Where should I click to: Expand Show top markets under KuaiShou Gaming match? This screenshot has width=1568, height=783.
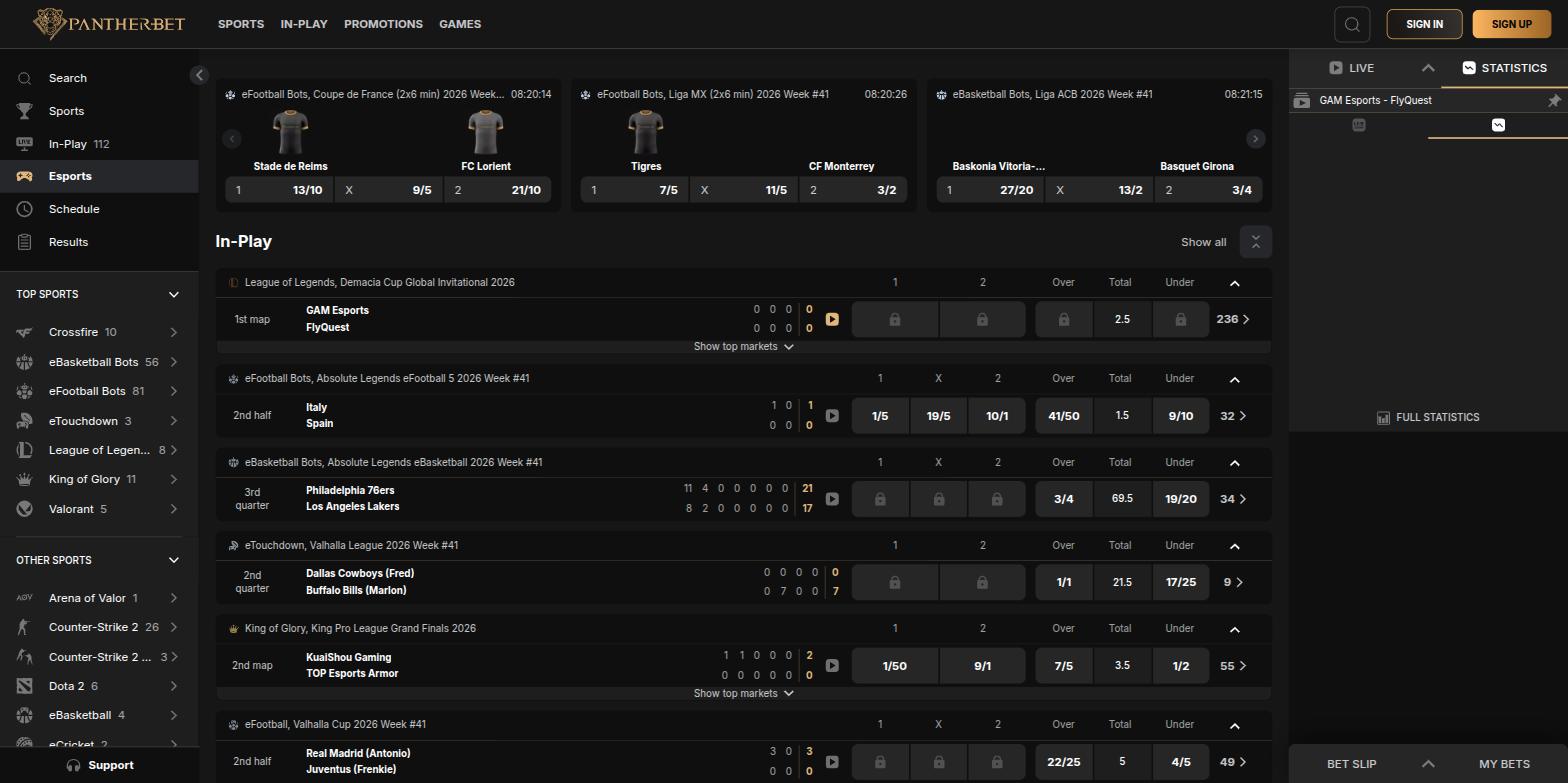743,693
